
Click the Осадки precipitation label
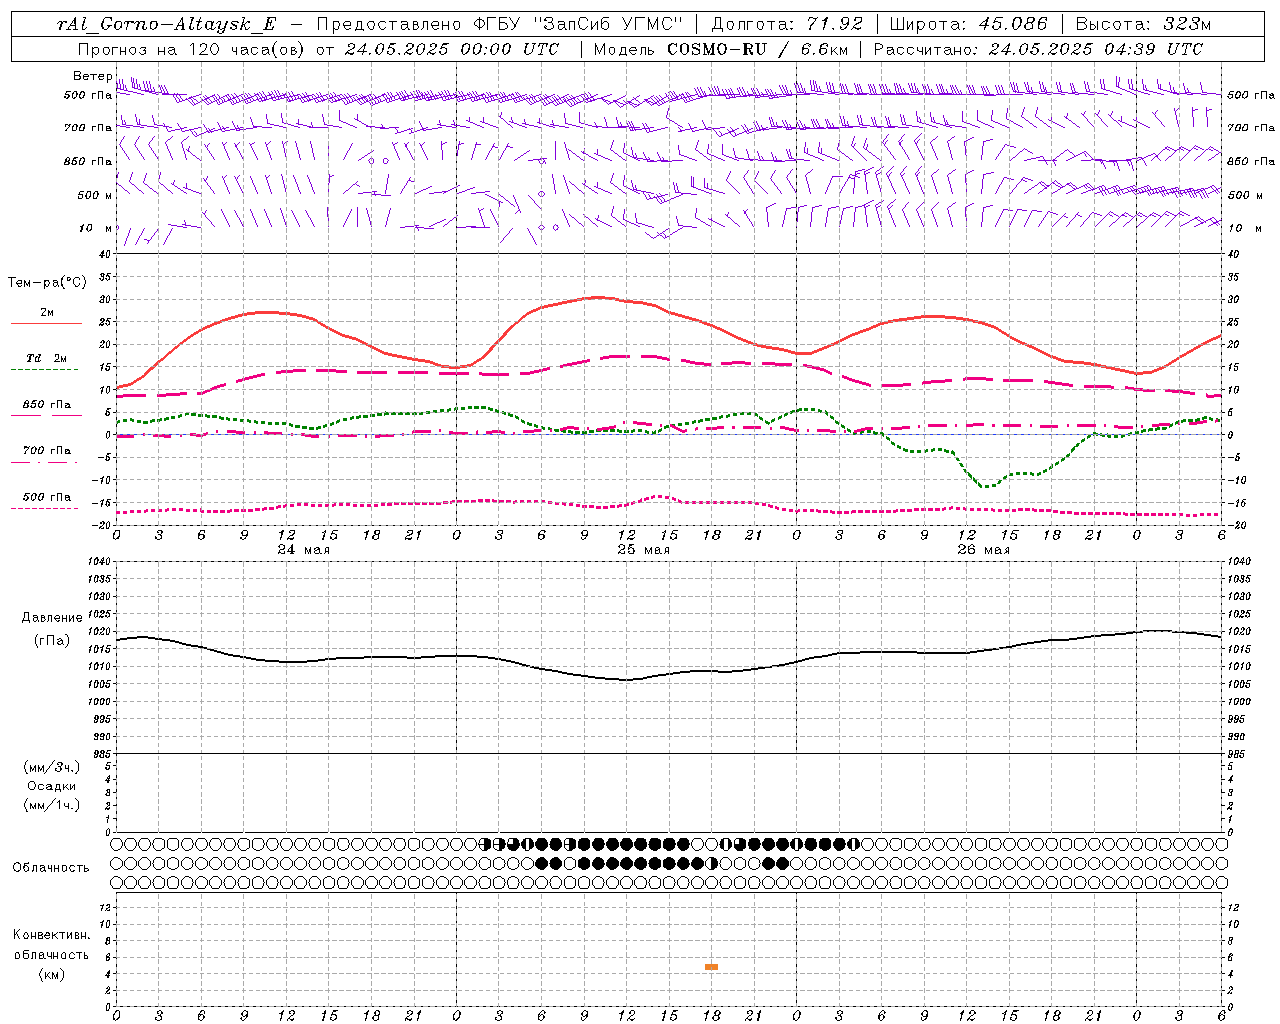pos(52,786)
